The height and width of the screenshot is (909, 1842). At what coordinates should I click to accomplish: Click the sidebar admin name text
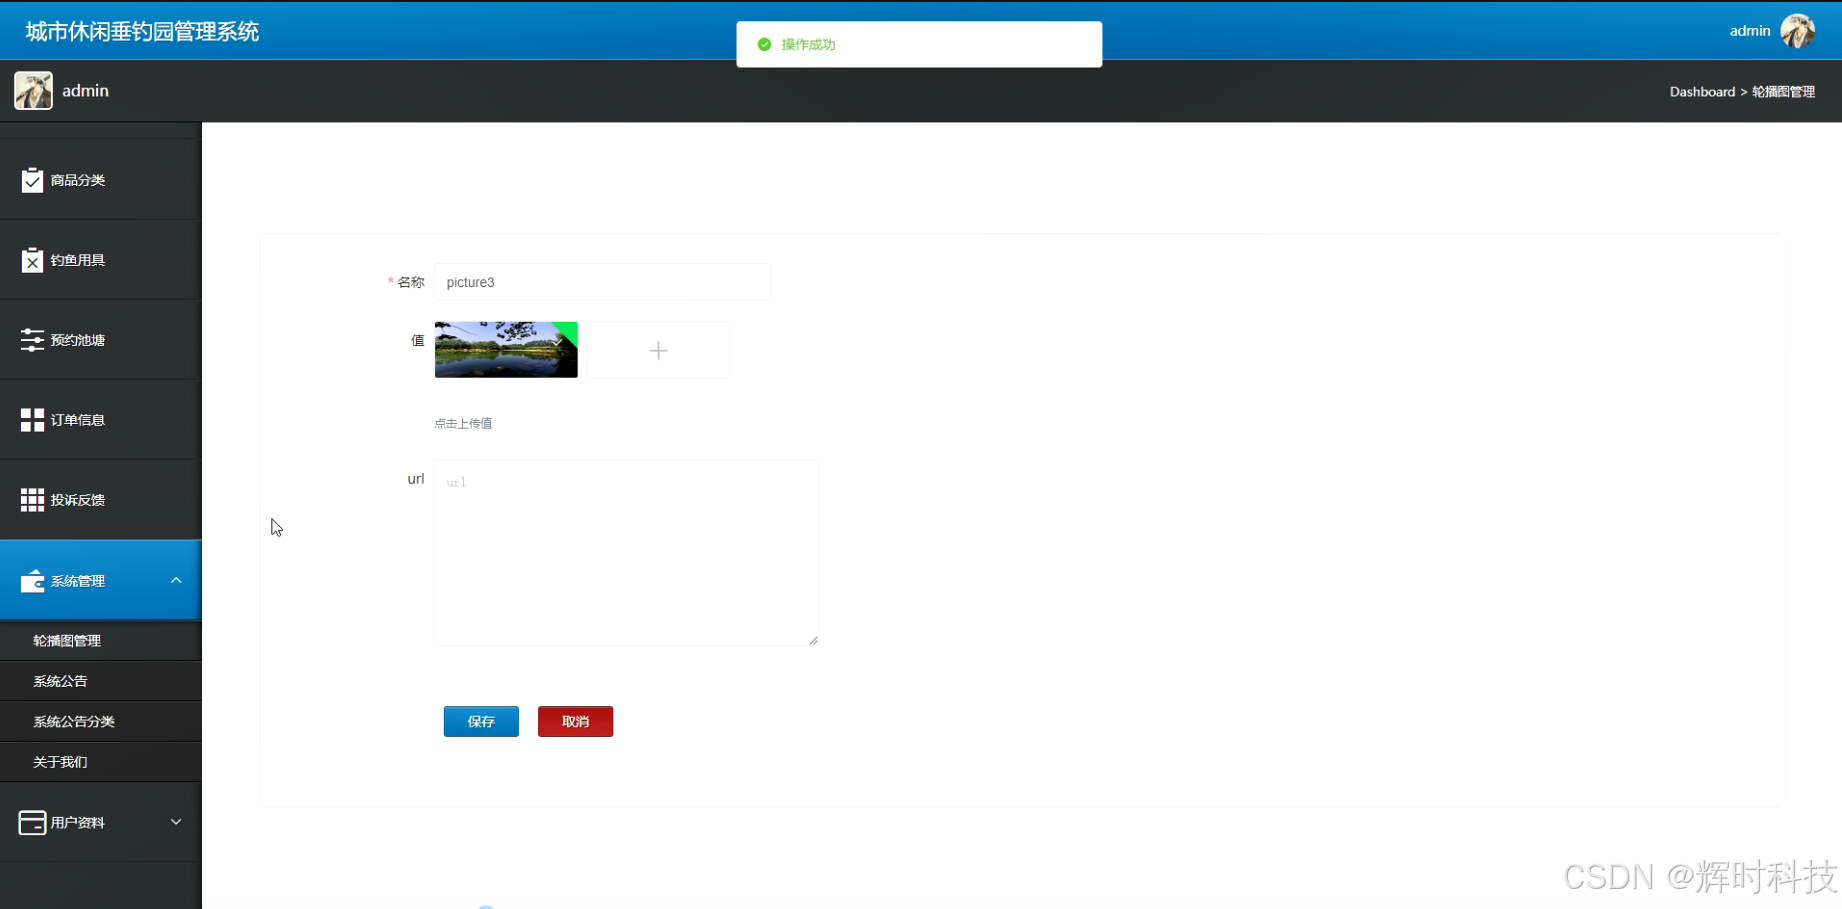click(x=85, y=91)
